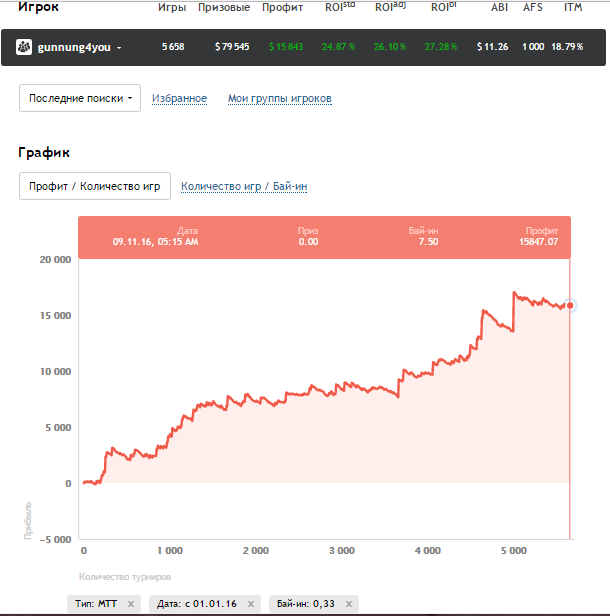Switch to 'Профит / Количество игр' tab
The image size is (610, 616).
(95, 186)
